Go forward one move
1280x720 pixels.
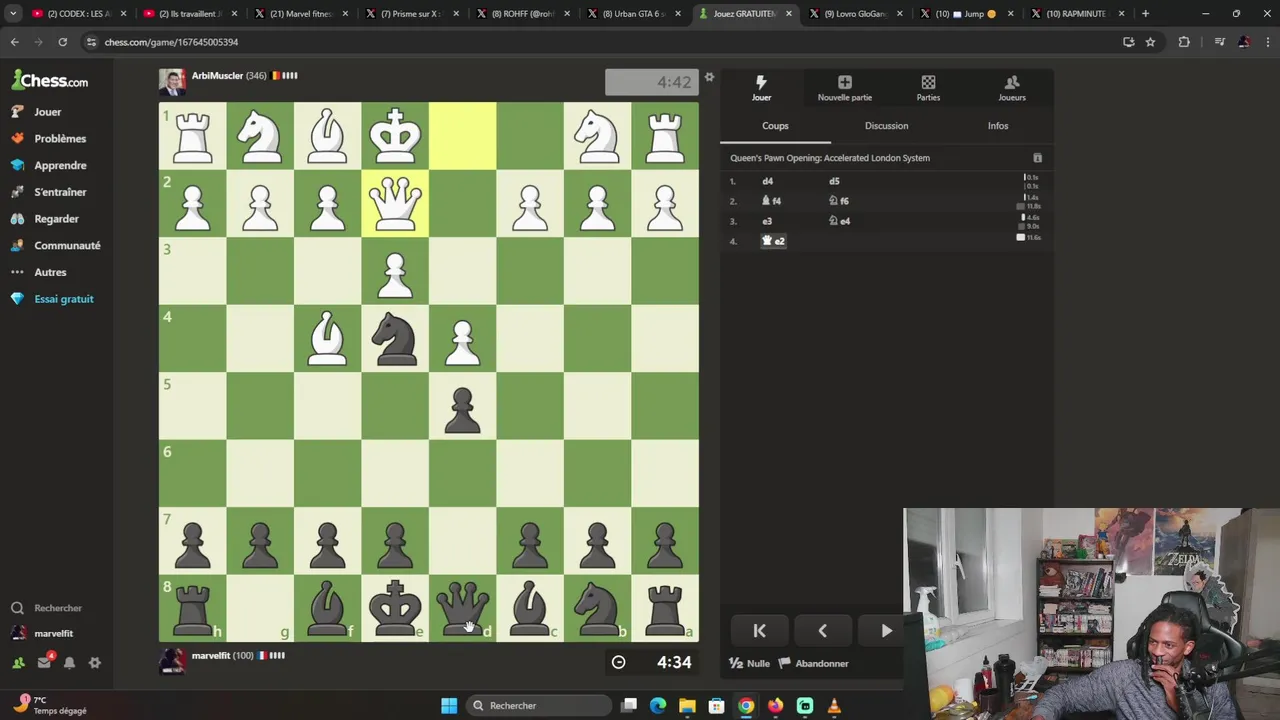pyautogui.click(x=886, y=631)
